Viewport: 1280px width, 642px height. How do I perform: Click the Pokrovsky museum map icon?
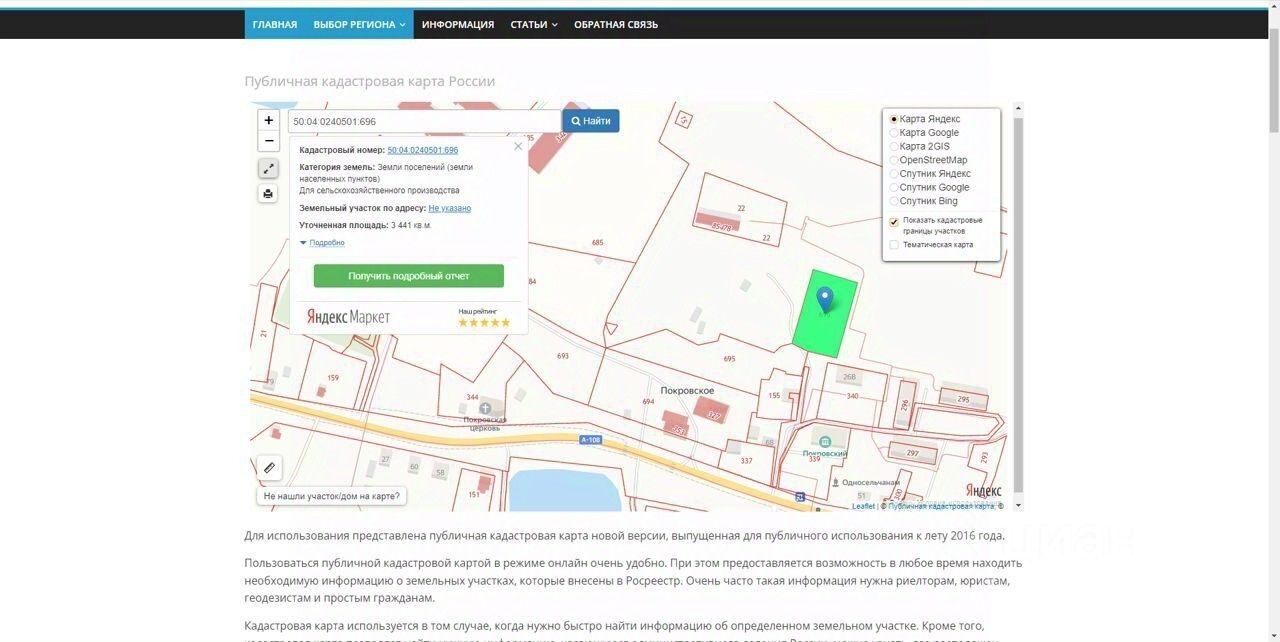(825, 441)
